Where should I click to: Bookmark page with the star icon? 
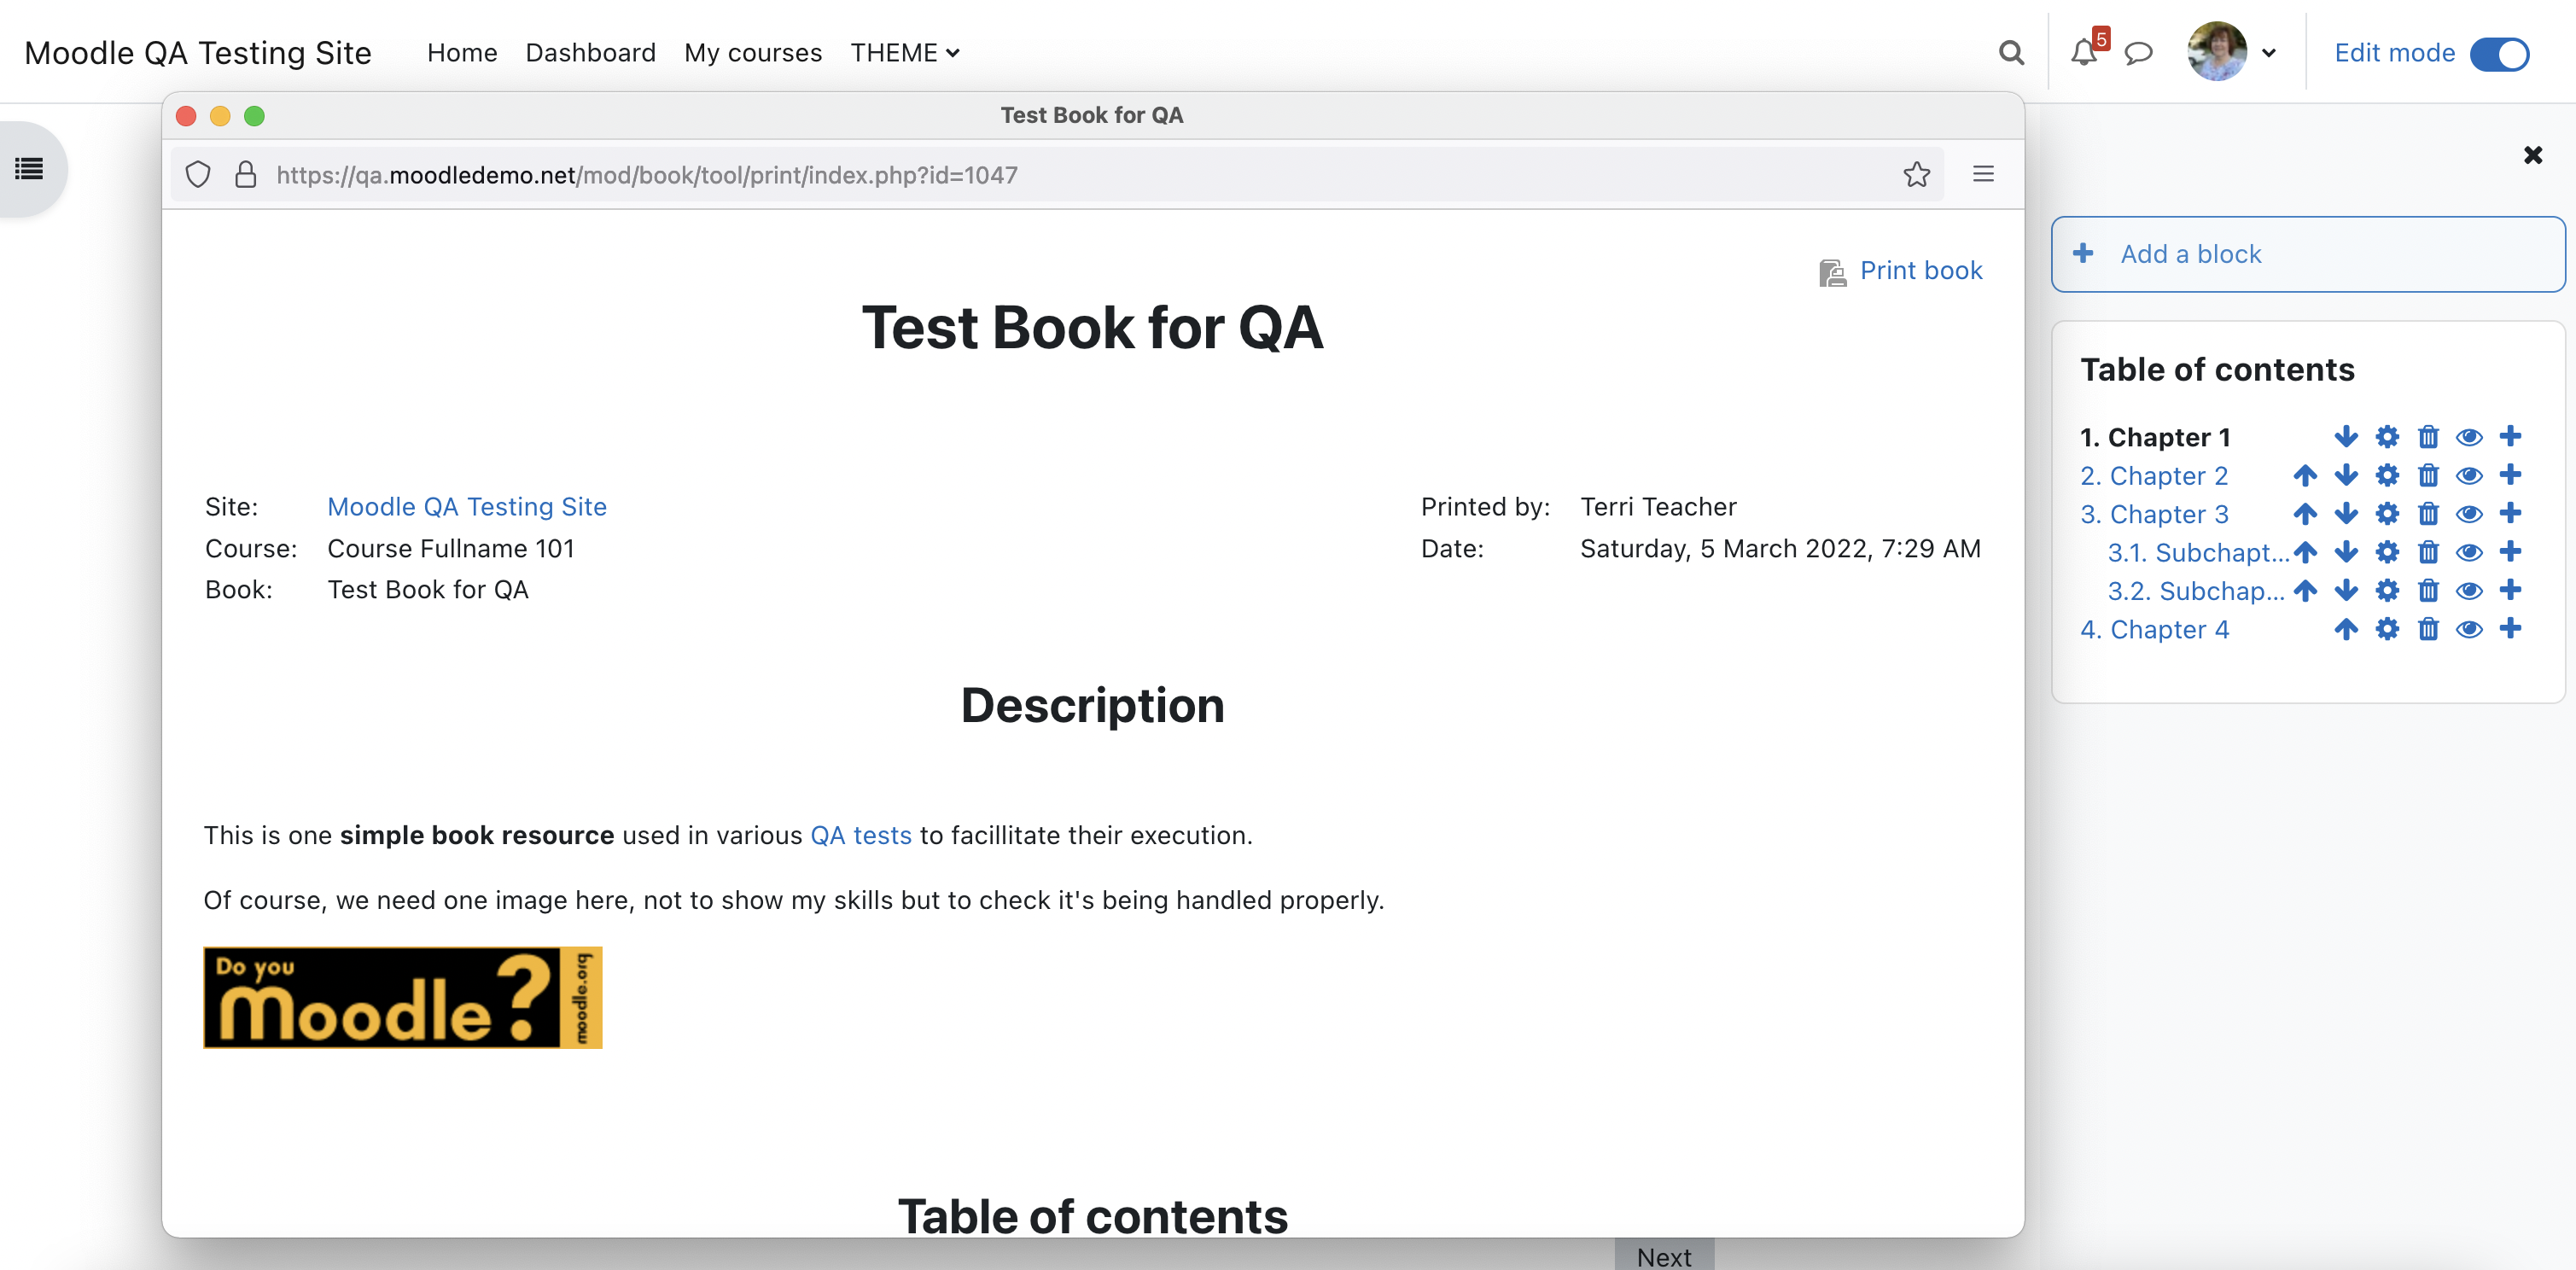point(1916,175)
